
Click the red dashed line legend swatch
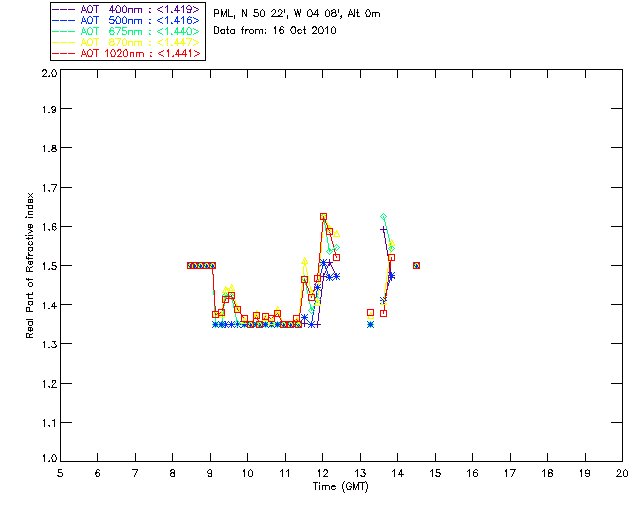pos(64,53)
